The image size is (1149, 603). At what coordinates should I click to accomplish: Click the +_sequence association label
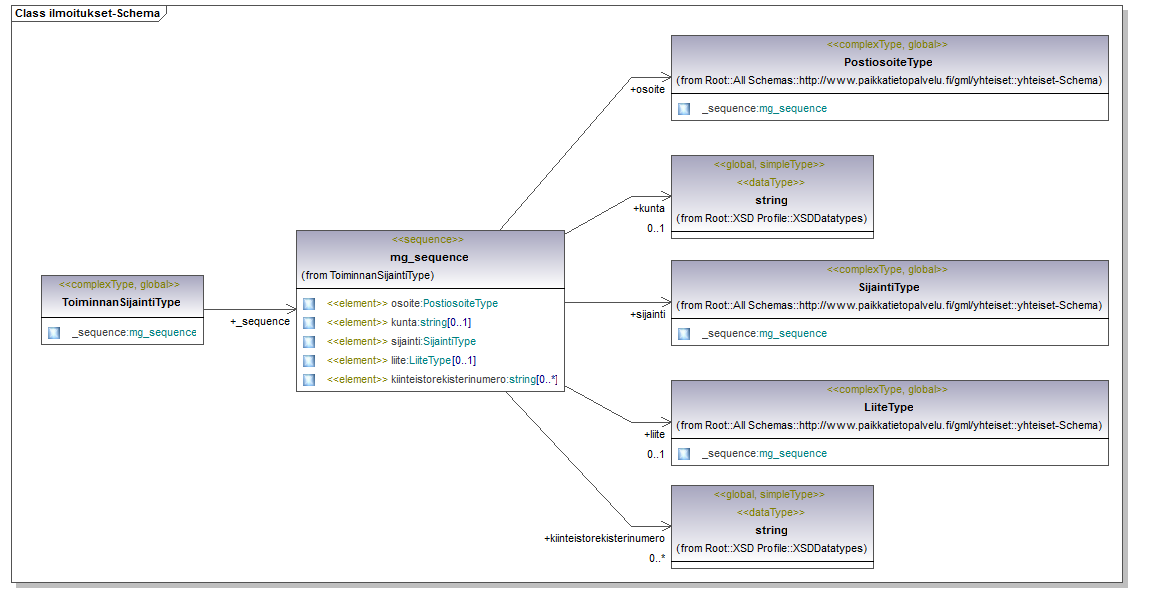point(260,322)
